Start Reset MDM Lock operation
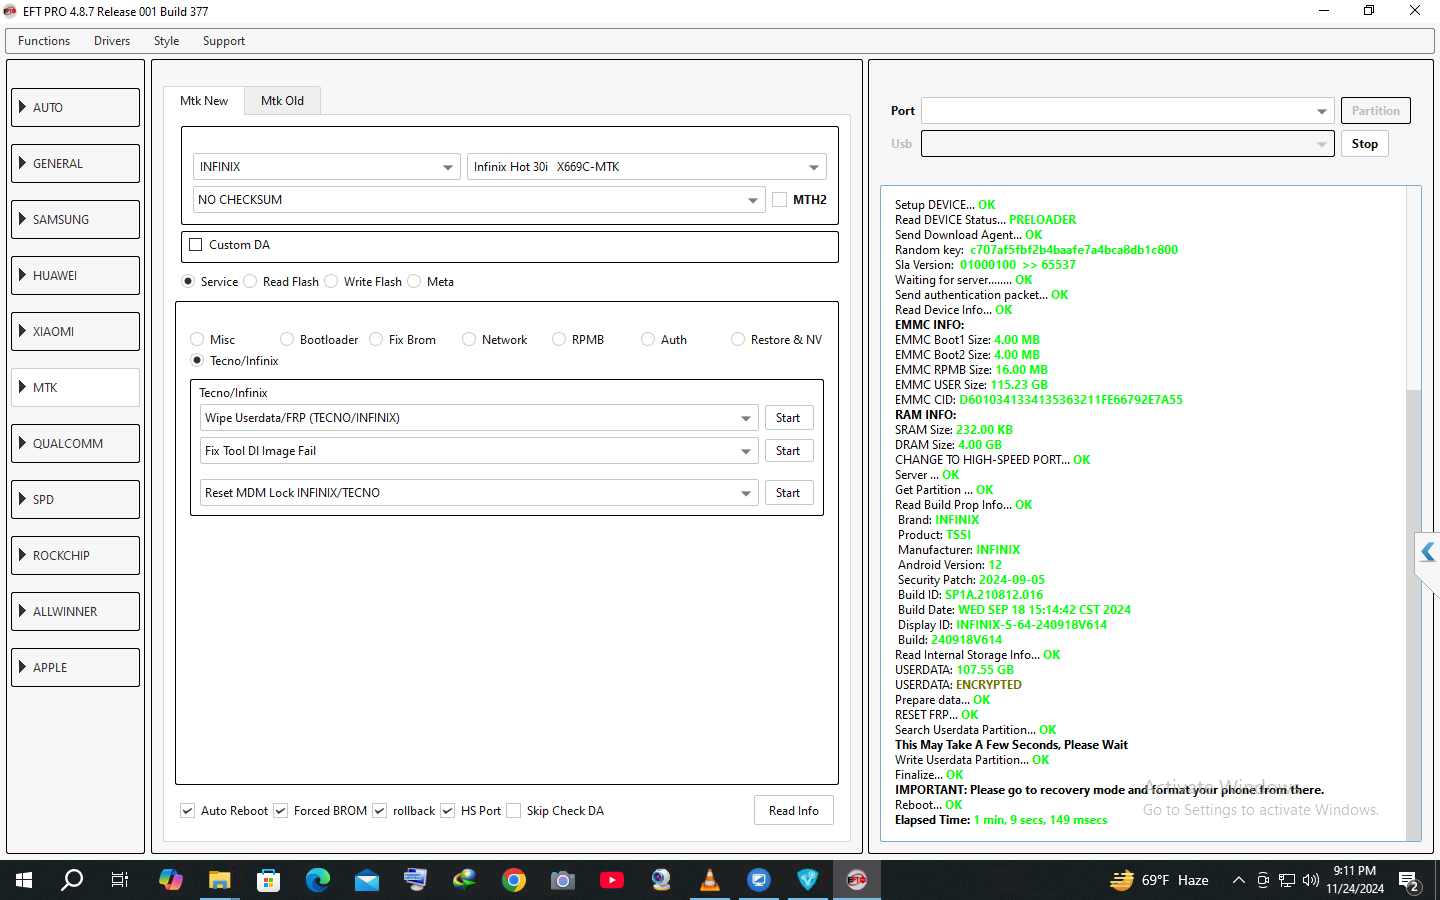The image size is (1440, 900). (788, 493)
